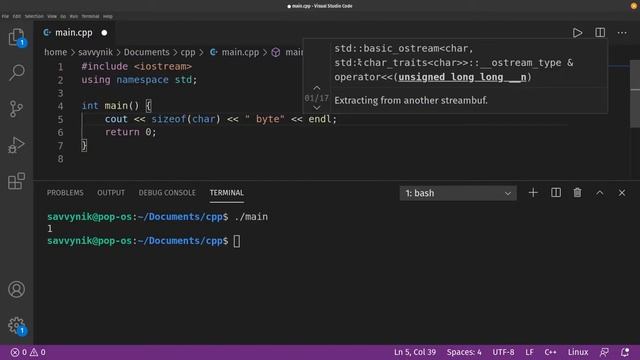
Task: Switch to the OUTPUT tab
Action: pyautogui.click(x=111, y=193)
